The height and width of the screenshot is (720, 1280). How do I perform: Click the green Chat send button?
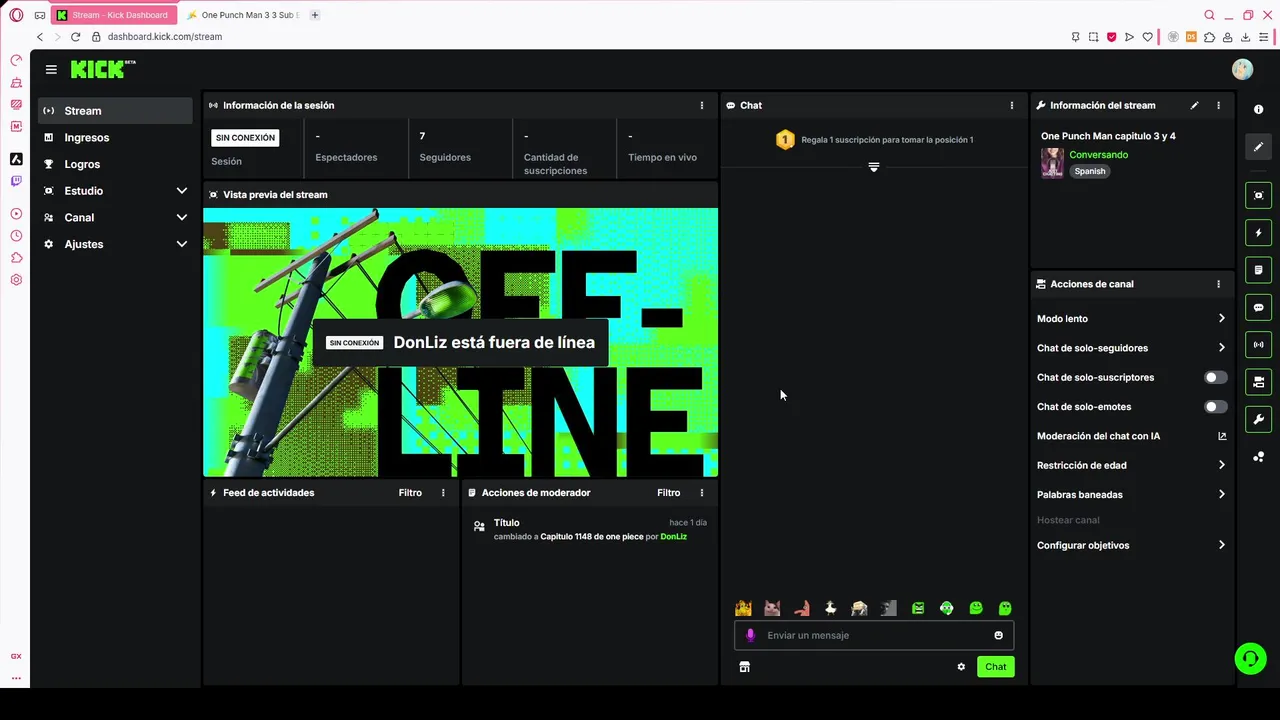(x=995, y=667)
